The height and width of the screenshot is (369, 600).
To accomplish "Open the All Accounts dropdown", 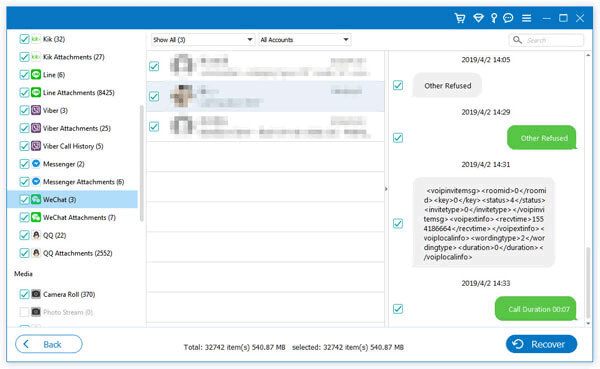I will tap(305, 40).
